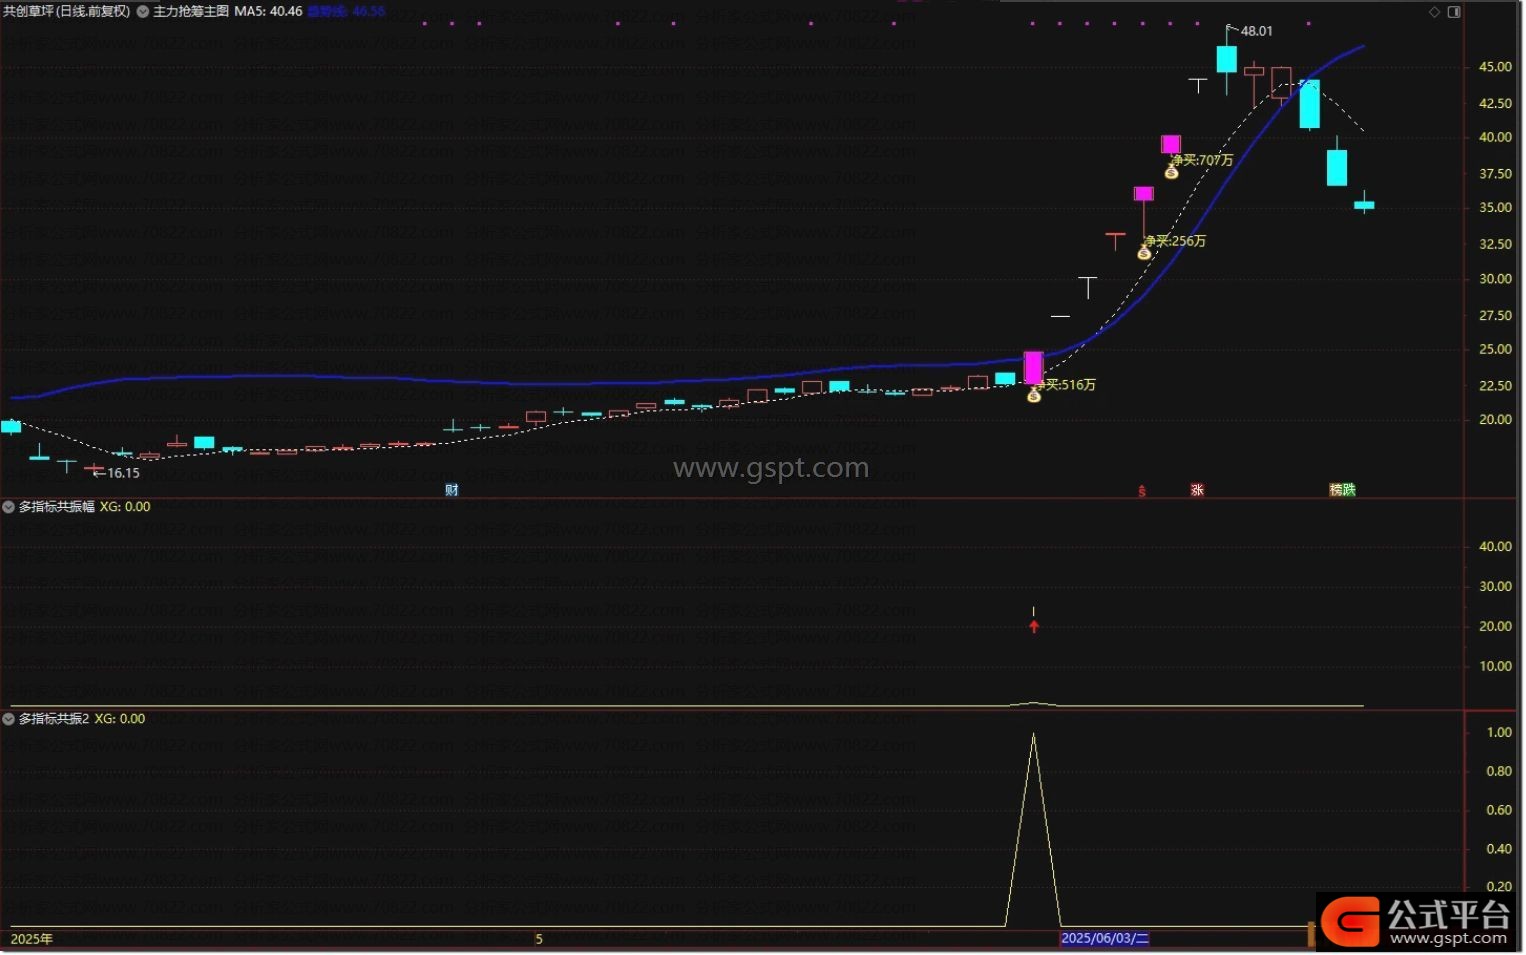The image size is (1526, 955).
Task: Click the 多指标共振2 indicator name
Action: pos(54,720)
